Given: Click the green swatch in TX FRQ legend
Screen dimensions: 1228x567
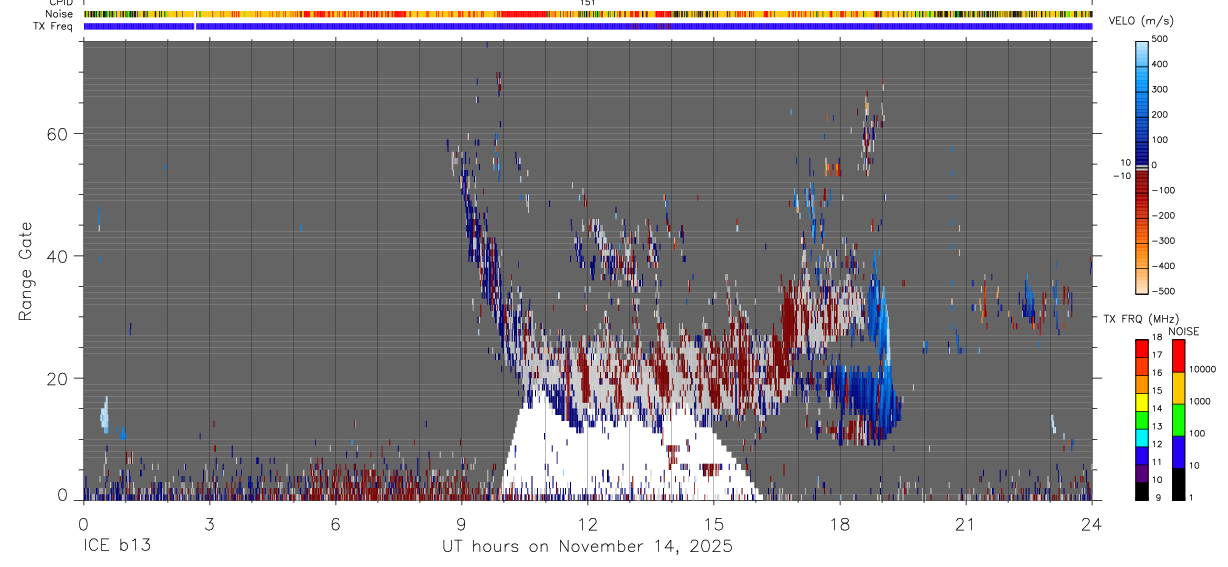Looking at the screenshot, I should (x=1142, y=418).
